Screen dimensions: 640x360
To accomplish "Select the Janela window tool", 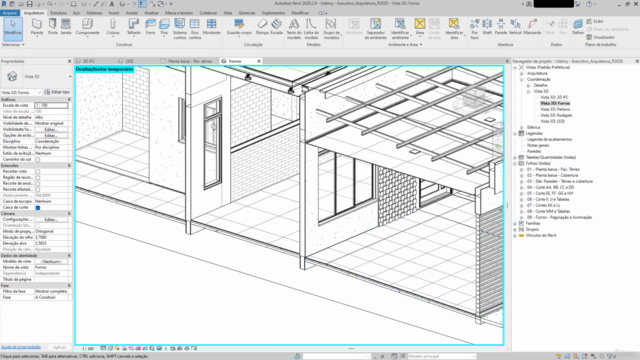I will [66, 27].
